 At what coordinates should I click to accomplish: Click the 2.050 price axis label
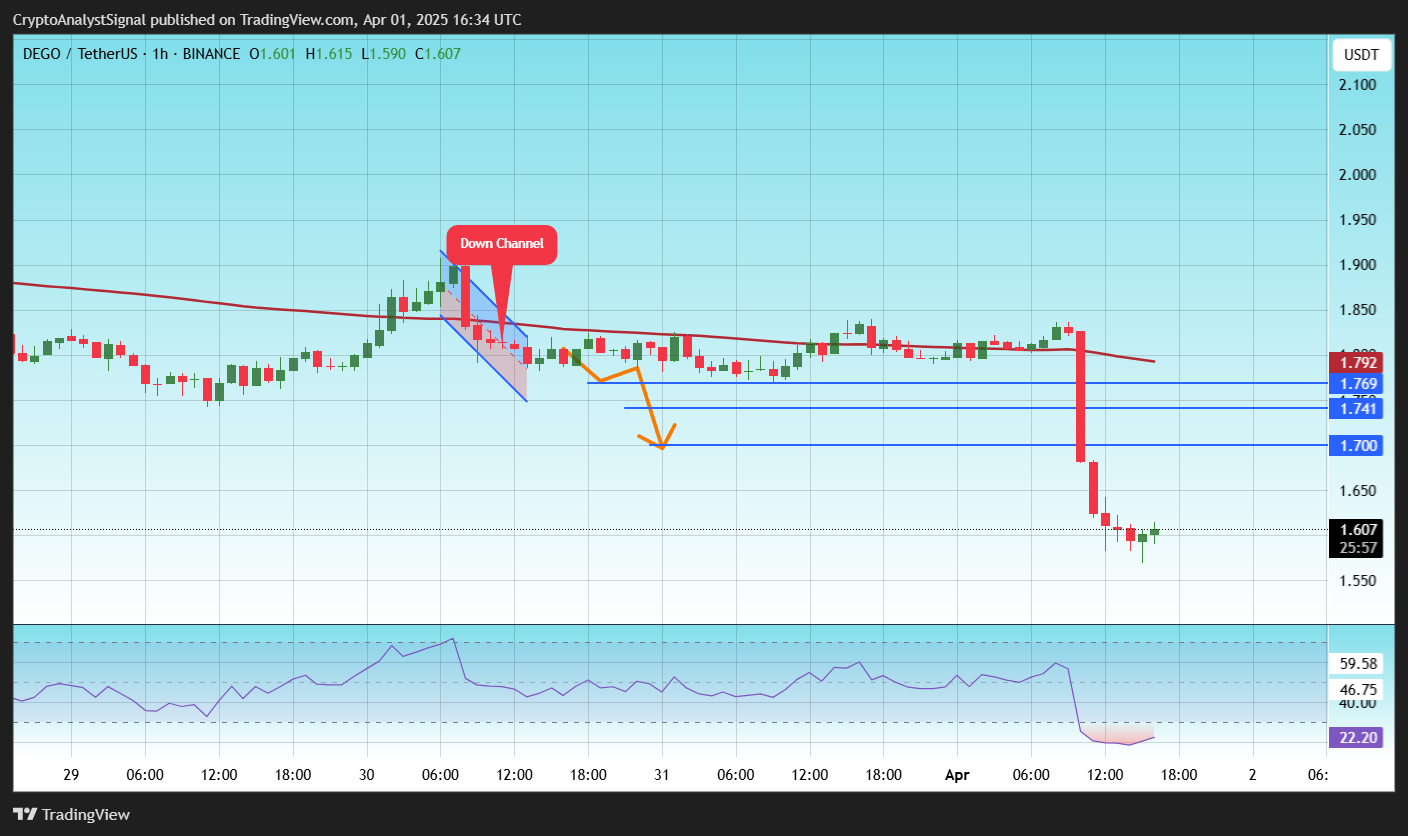tap(1358, 130)
